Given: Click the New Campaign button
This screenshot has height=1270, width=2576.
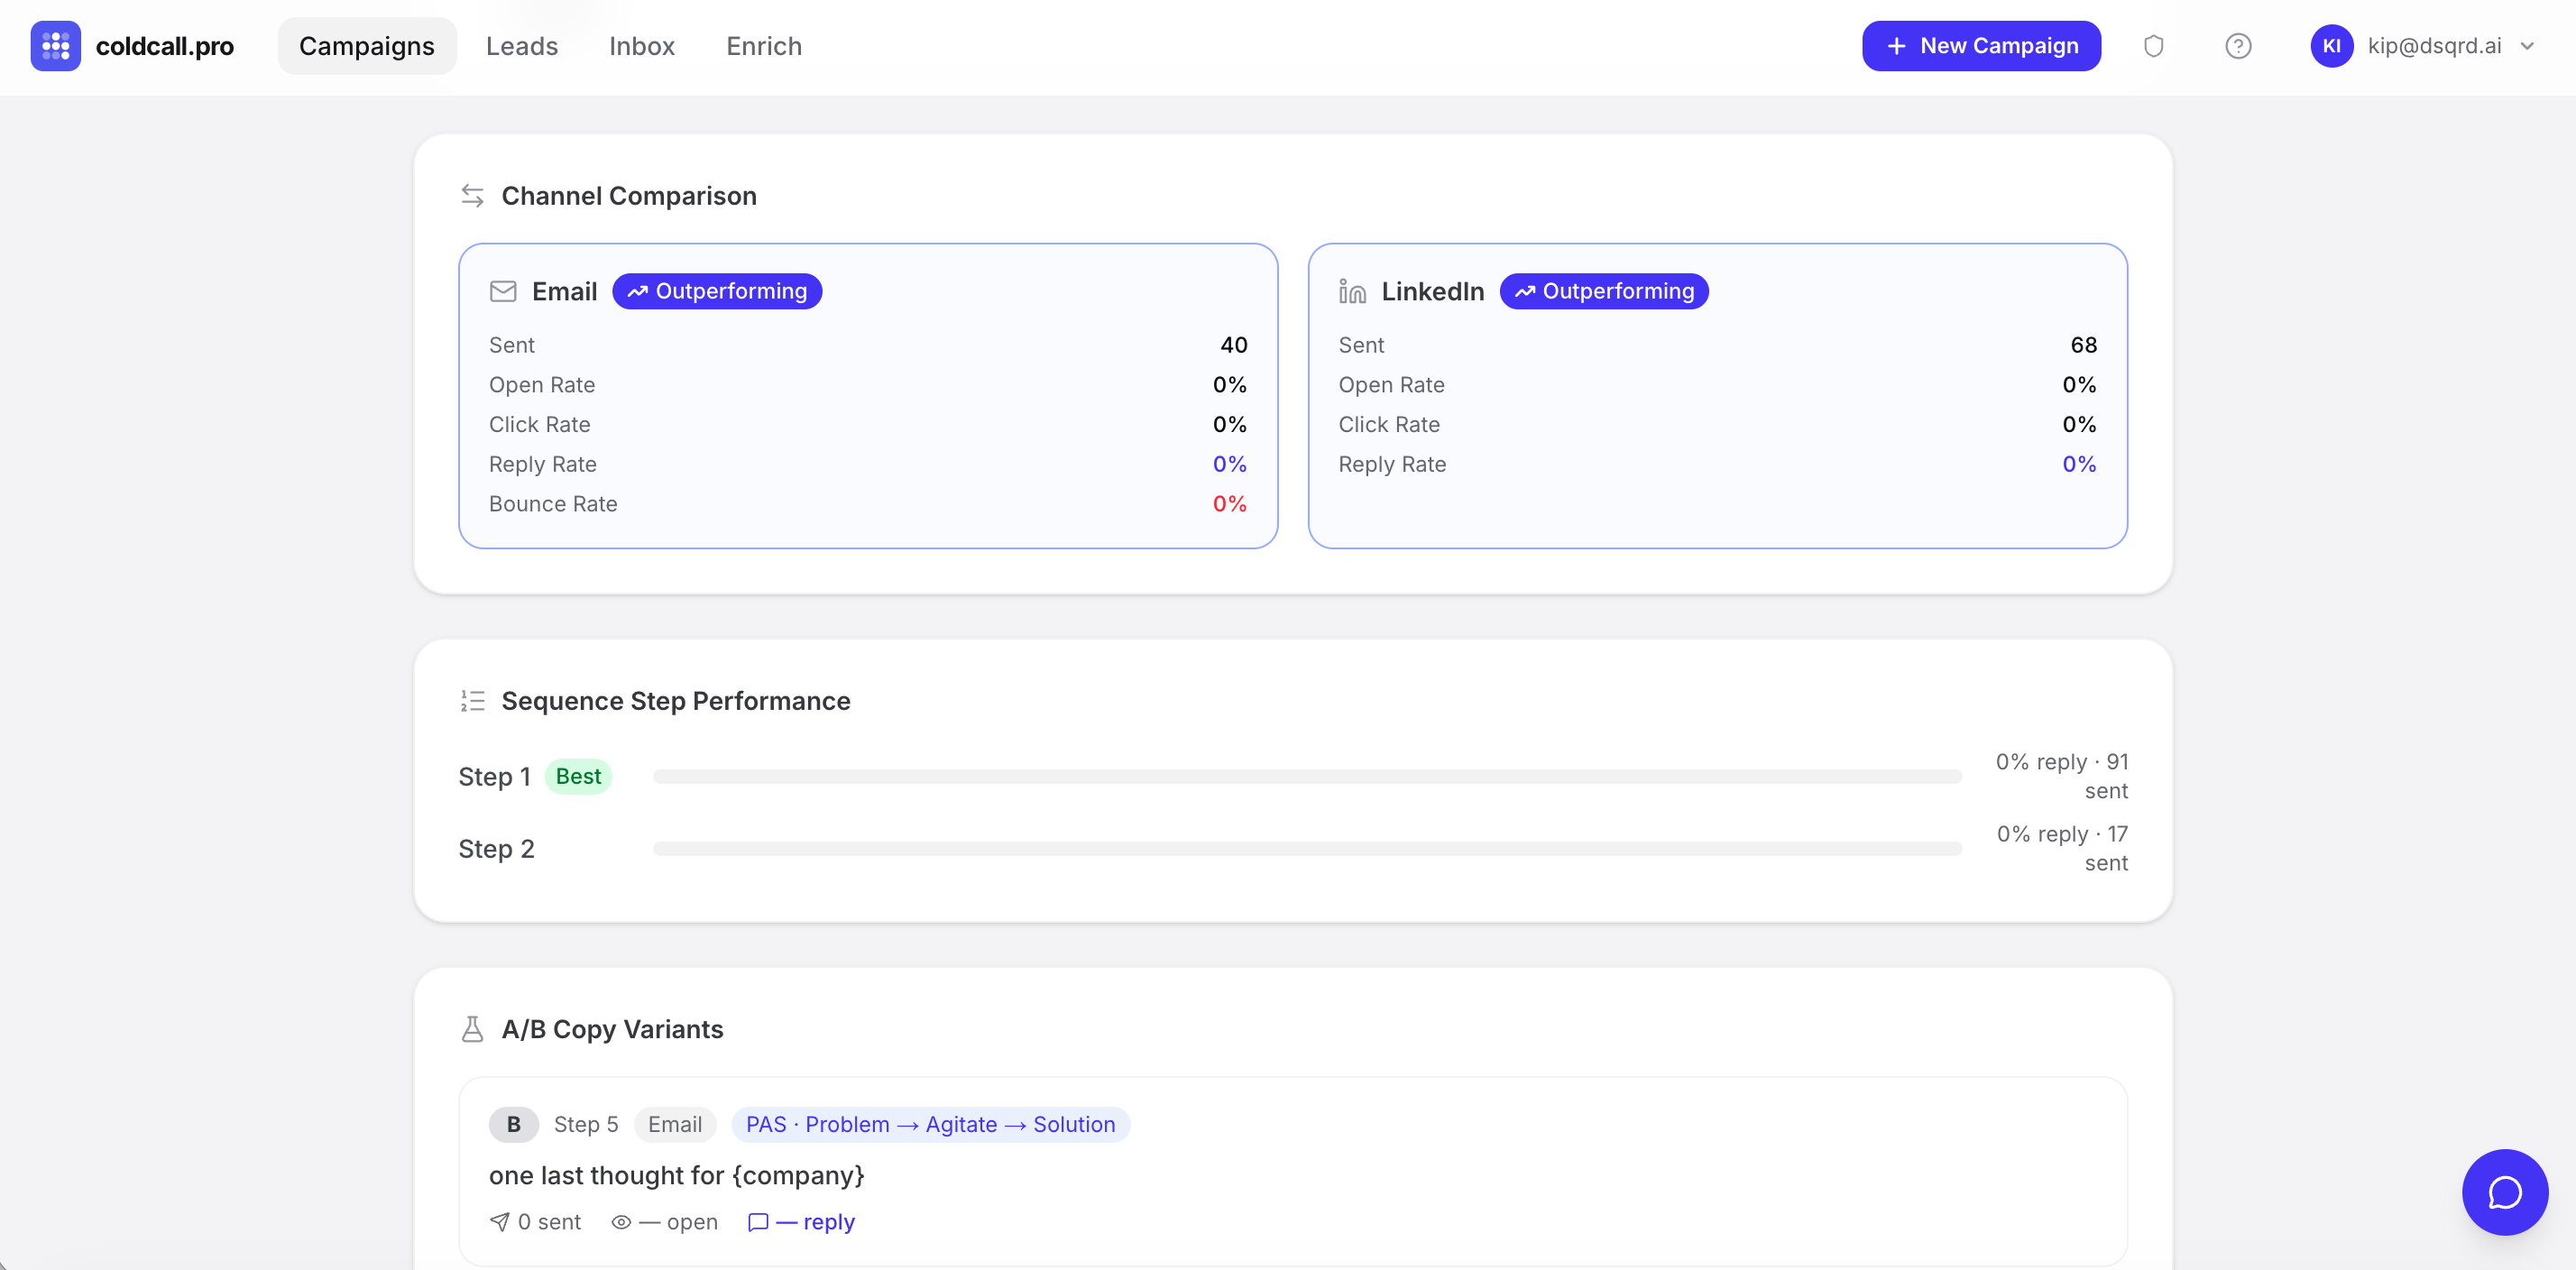Looking at the screenshot, I should coord(1980,46).
